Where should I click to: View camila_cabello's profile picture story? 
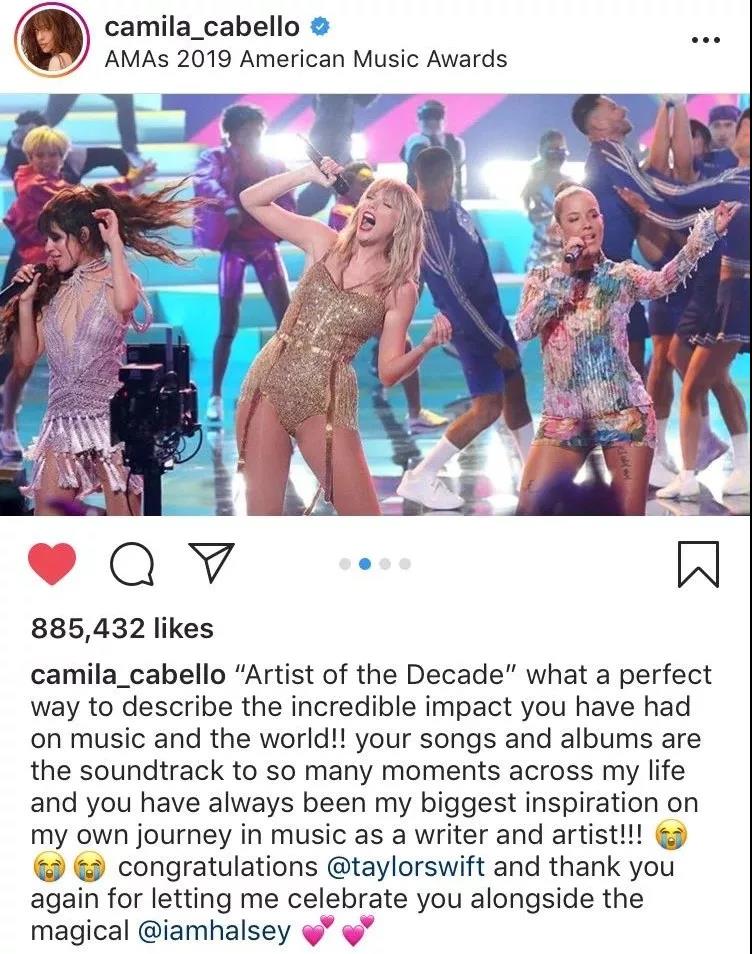(52, 42)
